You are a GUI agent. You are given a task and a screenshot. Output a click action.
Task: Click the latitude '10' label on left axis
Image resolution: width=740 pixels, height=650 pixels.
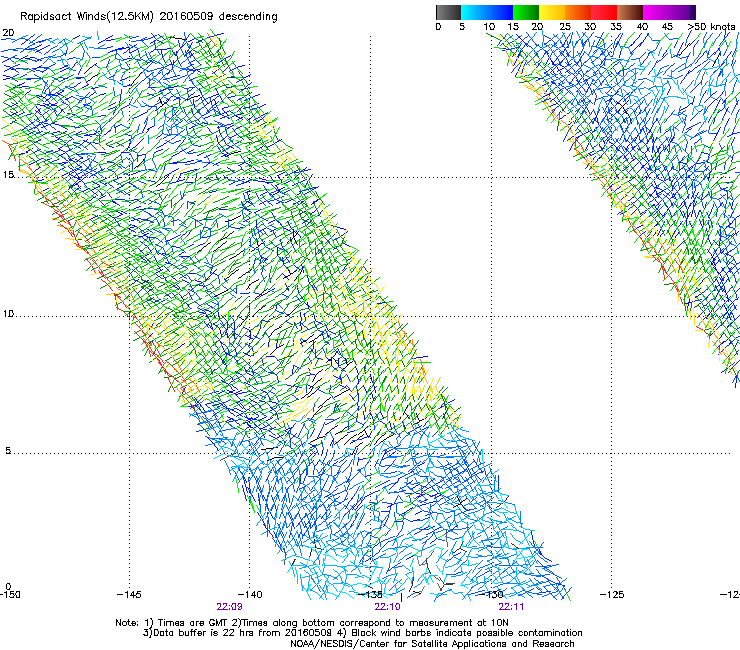(x=8, y=314)
